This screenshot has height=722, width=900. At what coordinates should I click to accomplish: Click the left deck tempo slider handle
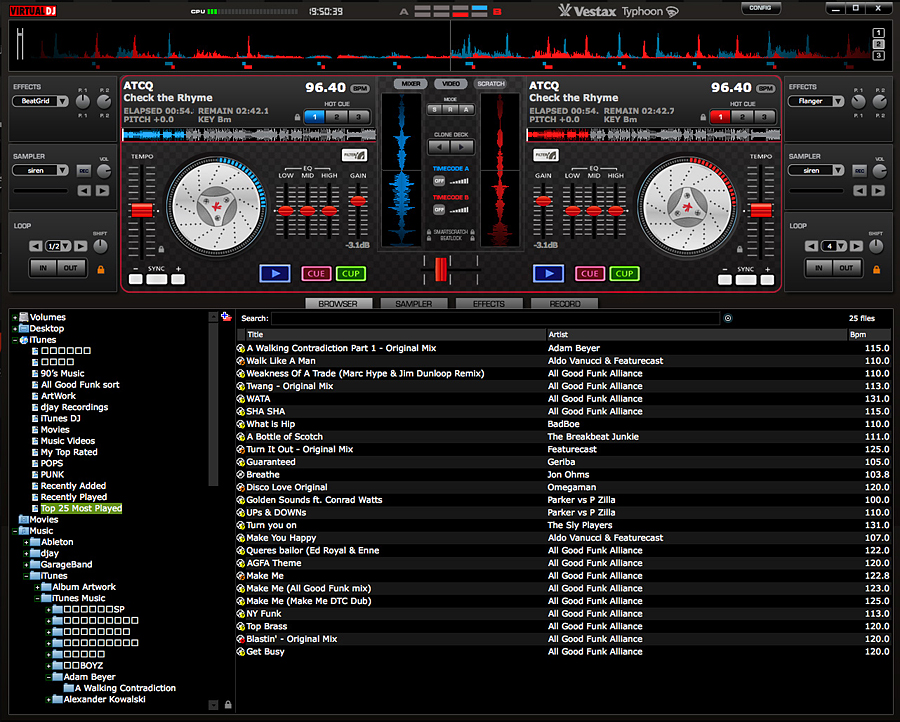click(x=141, y=210)
